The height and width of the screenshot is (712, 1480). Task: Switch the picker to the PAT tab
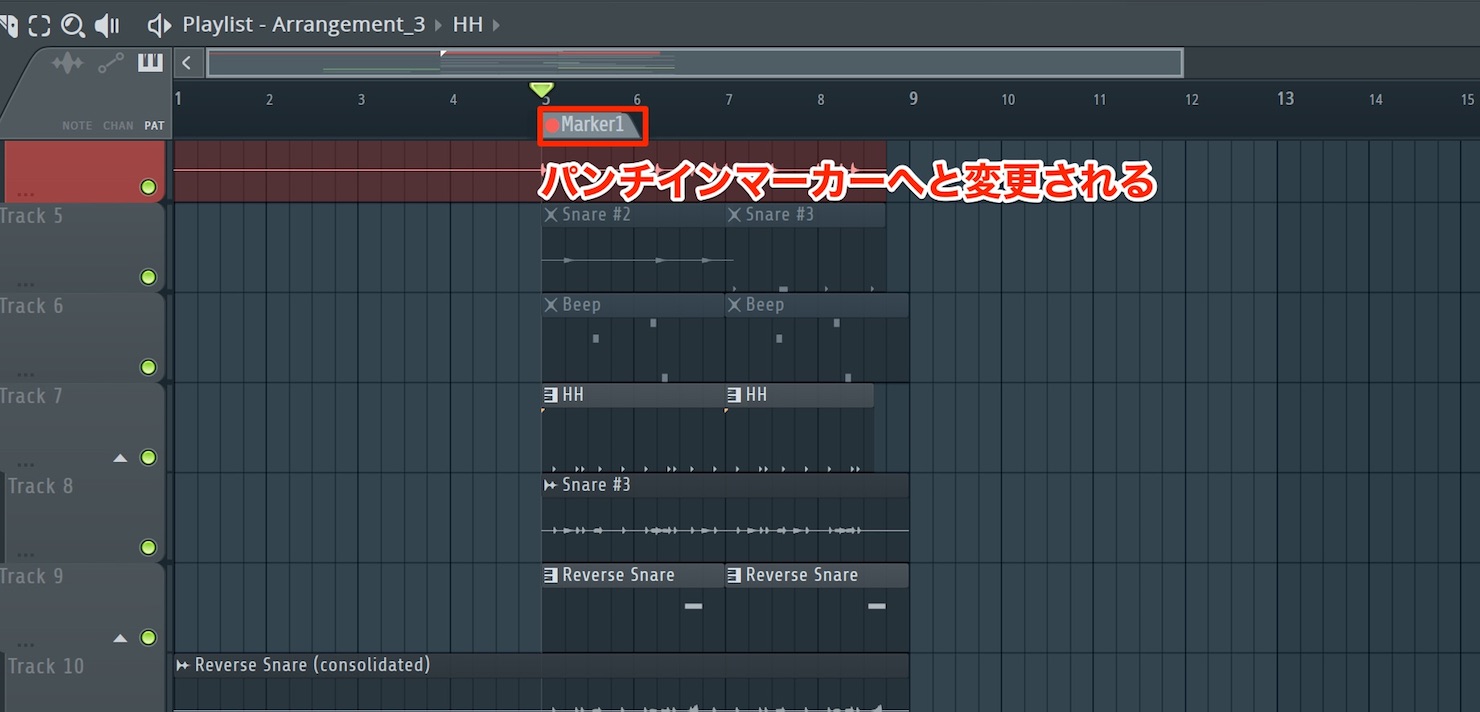click(x=154, y=126)
